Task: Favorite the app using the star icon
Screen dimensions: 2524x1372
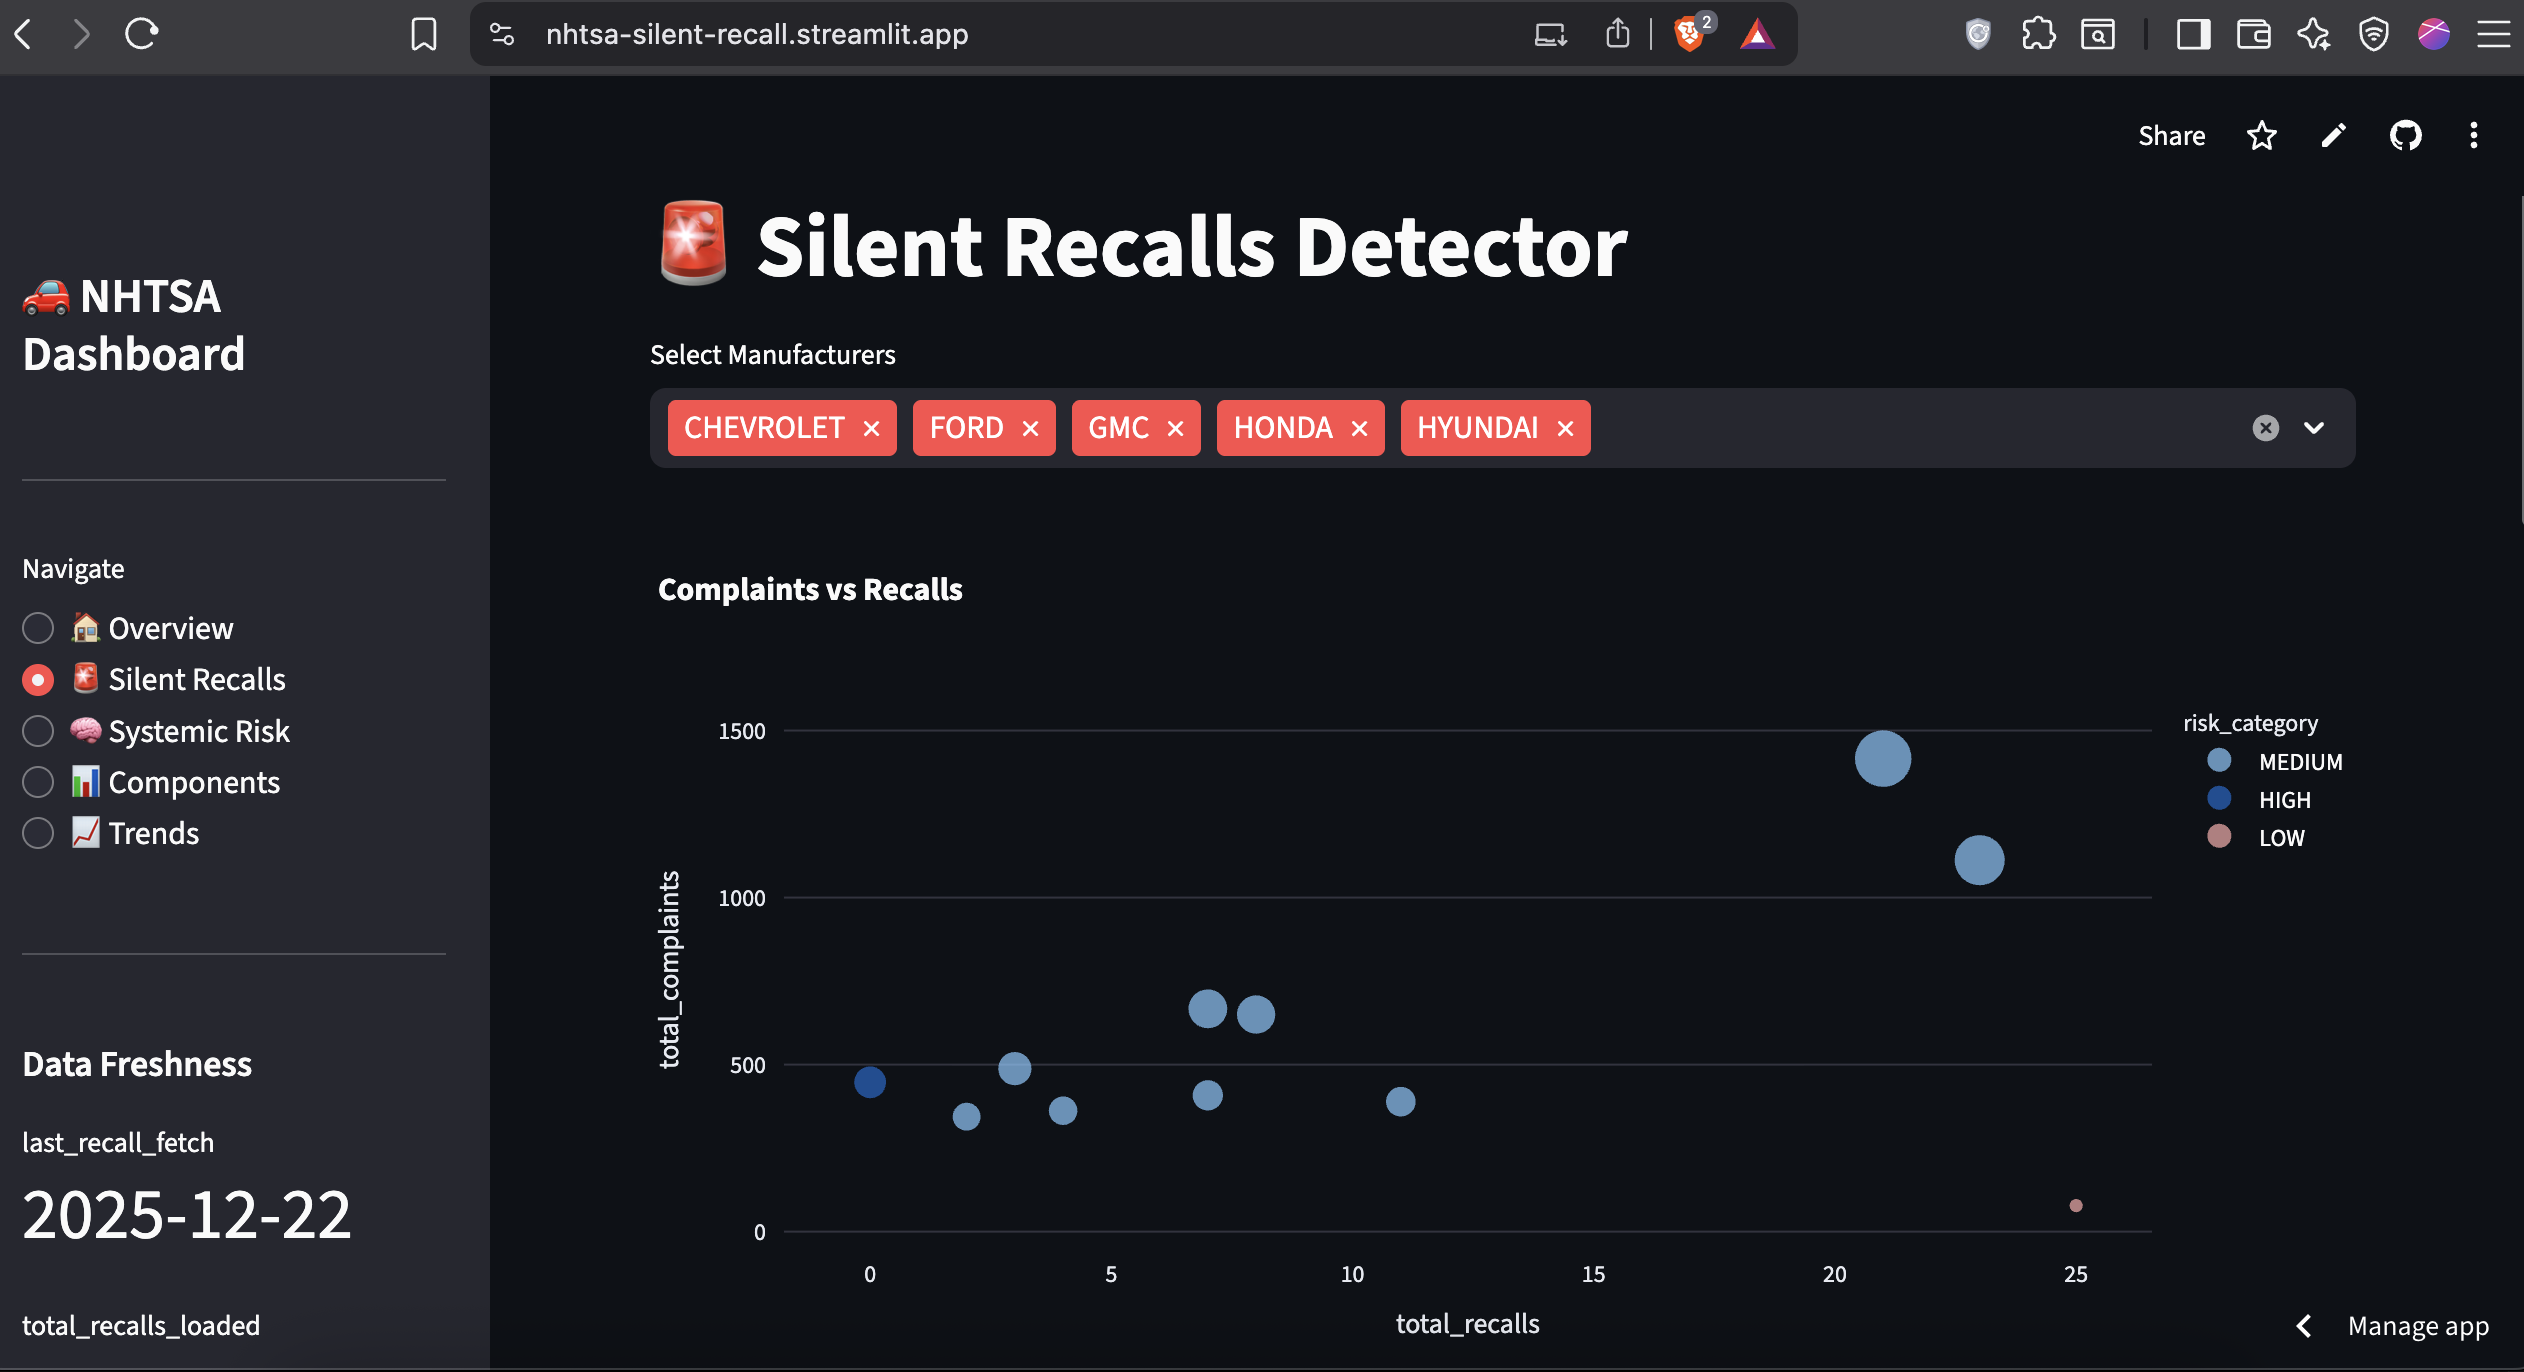Action: pos(2261,135)
